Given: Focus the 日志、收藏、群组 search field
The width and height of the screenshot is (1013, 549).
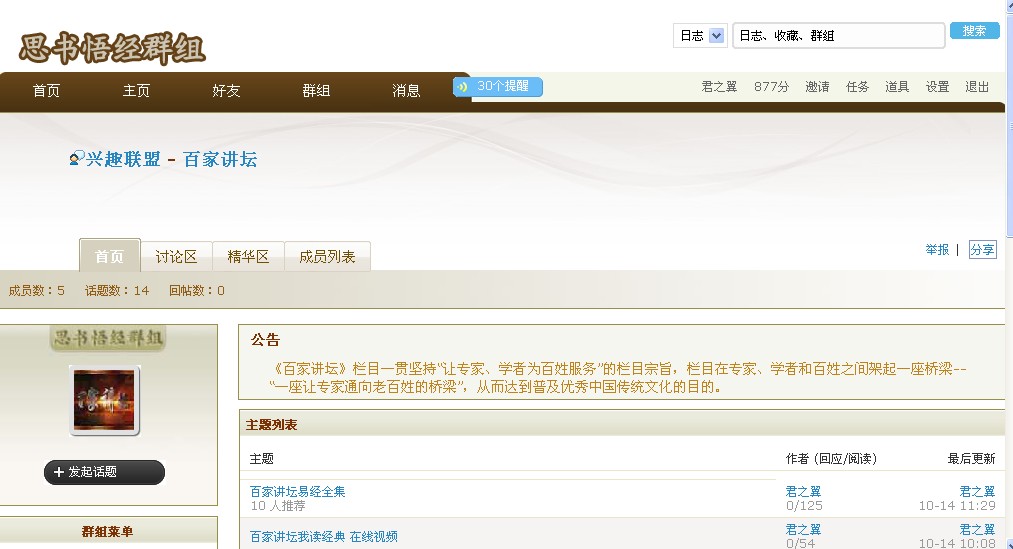Looking at the screenshot, I should pos(839,36).
